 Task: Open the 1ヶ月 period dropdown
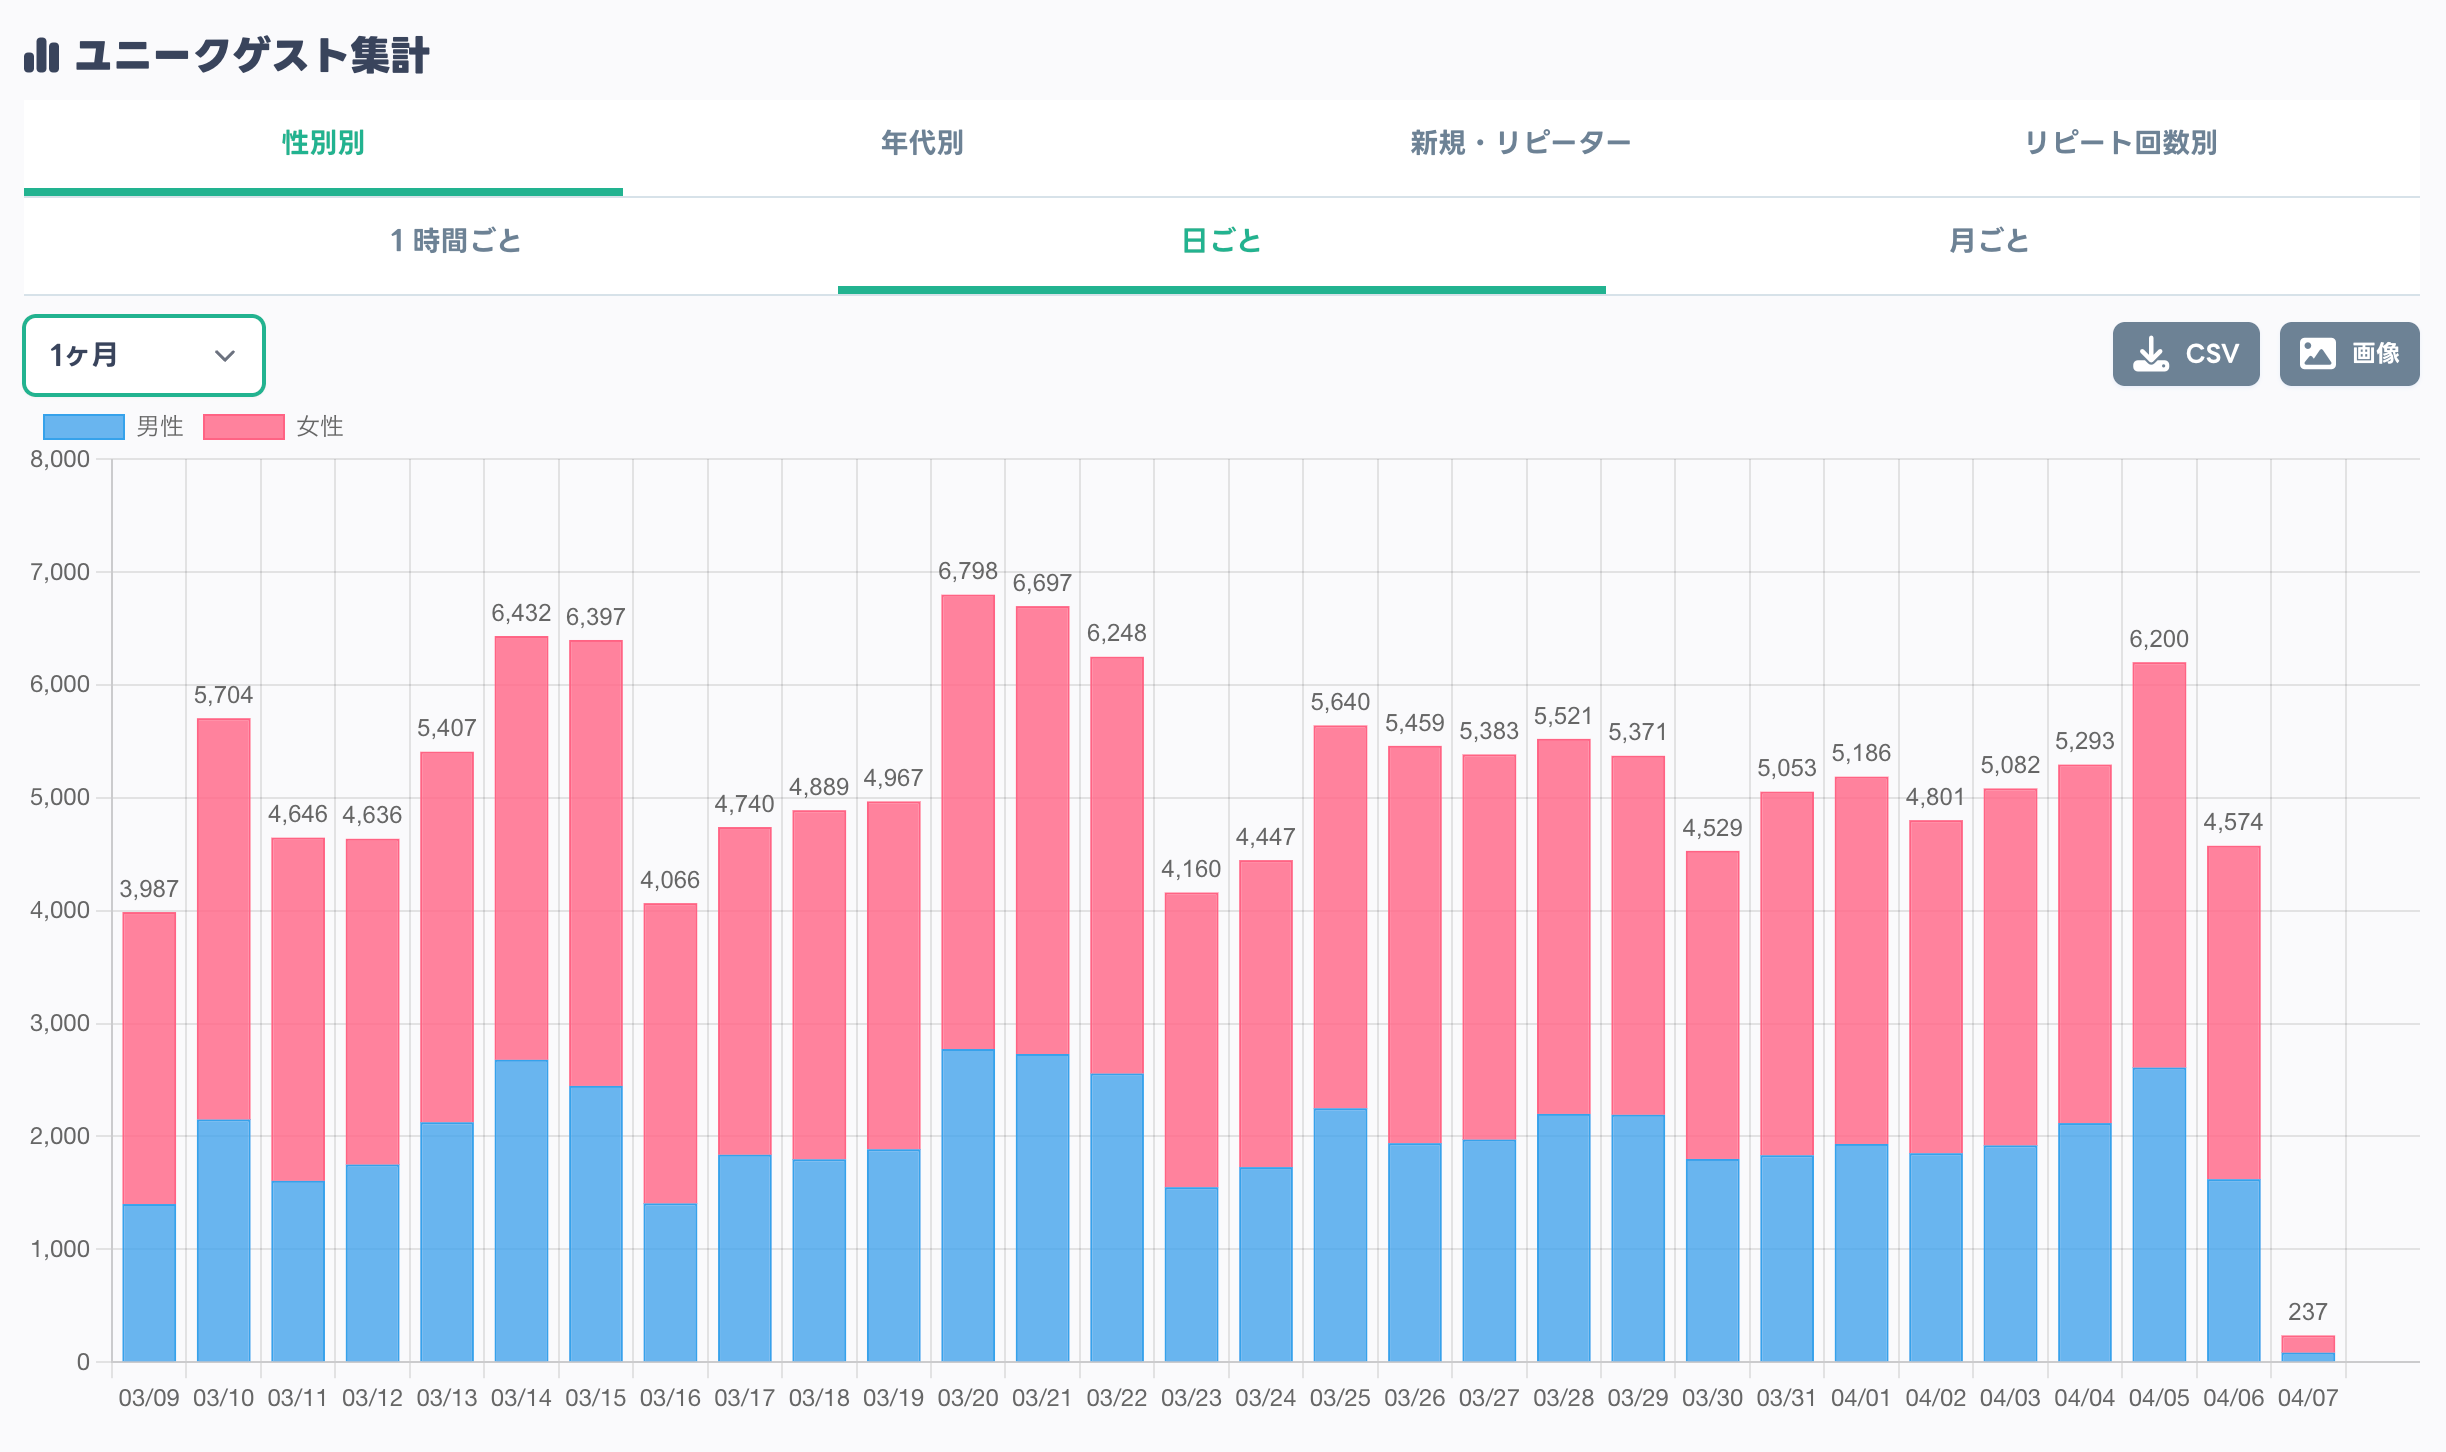143,355
